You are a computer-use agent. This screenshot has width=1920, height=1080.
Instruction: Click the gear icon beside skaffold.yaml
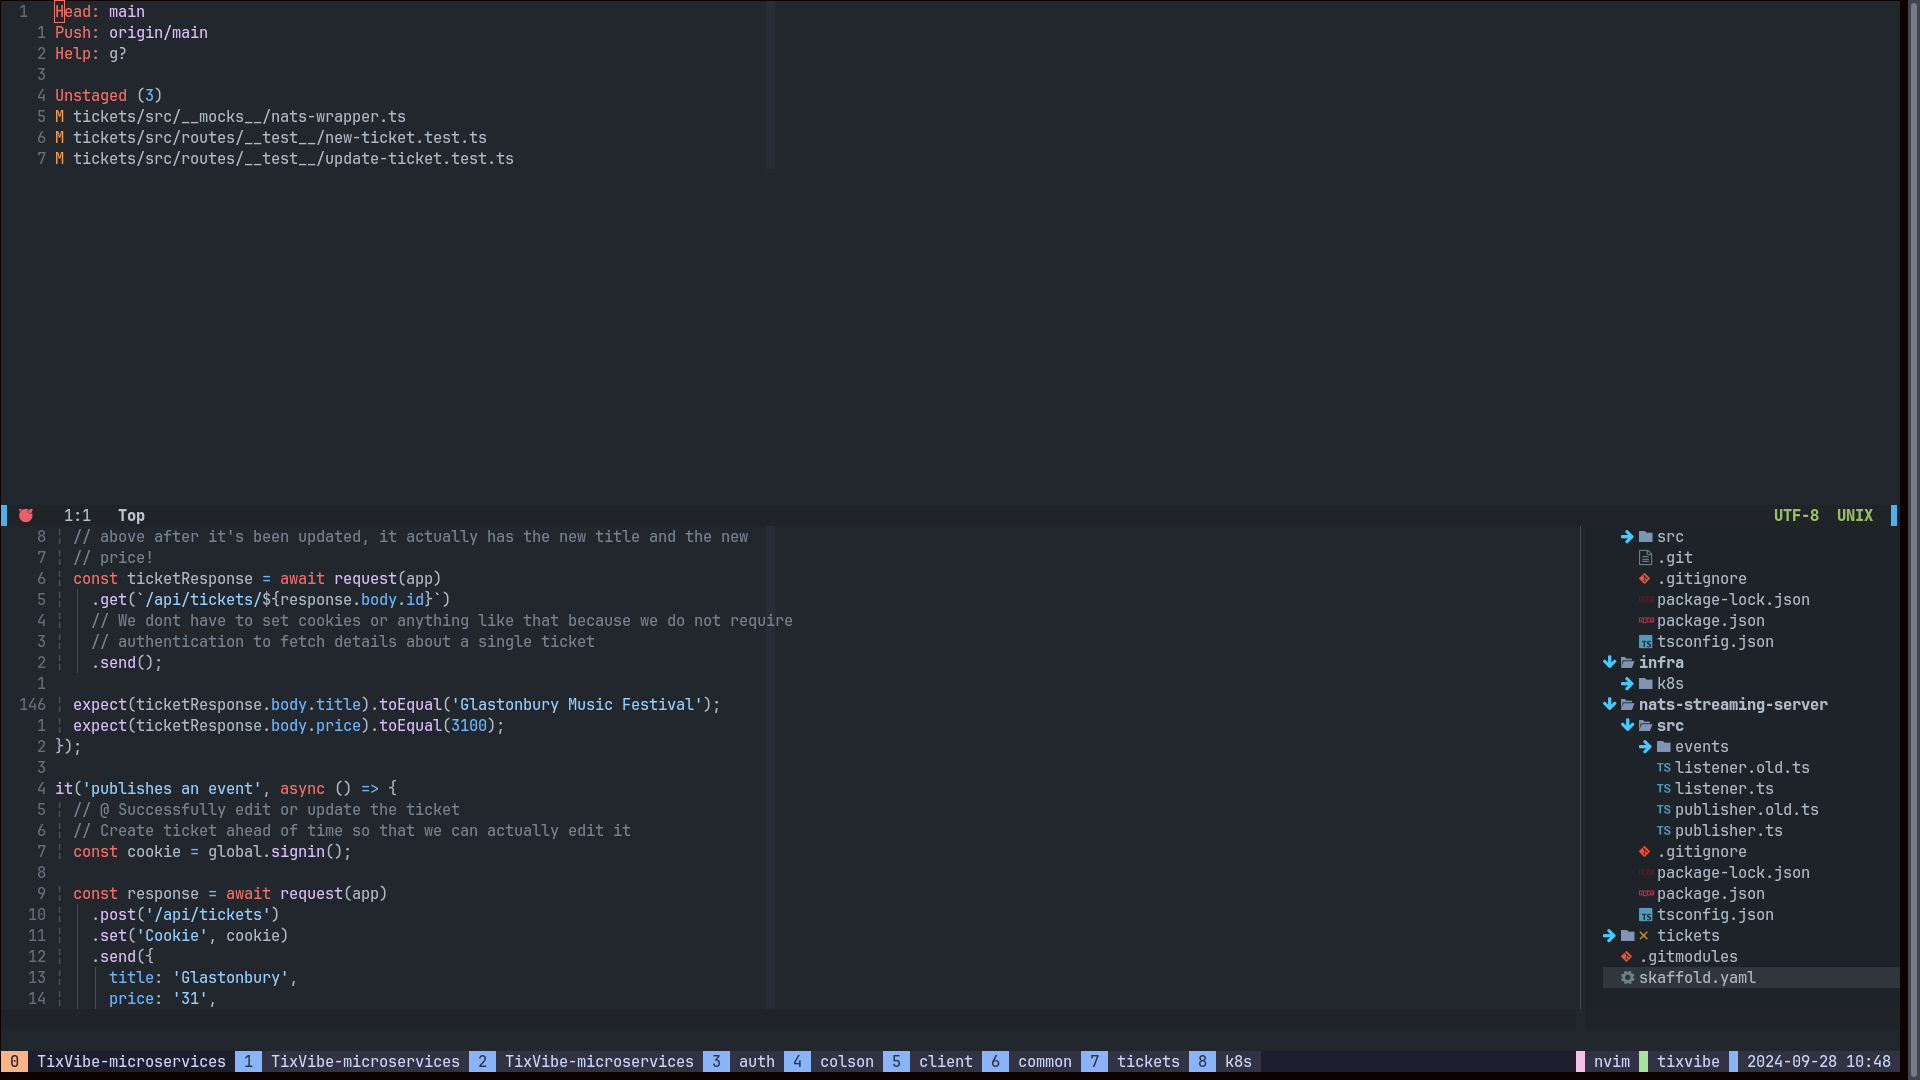(x=1627, y=978)
